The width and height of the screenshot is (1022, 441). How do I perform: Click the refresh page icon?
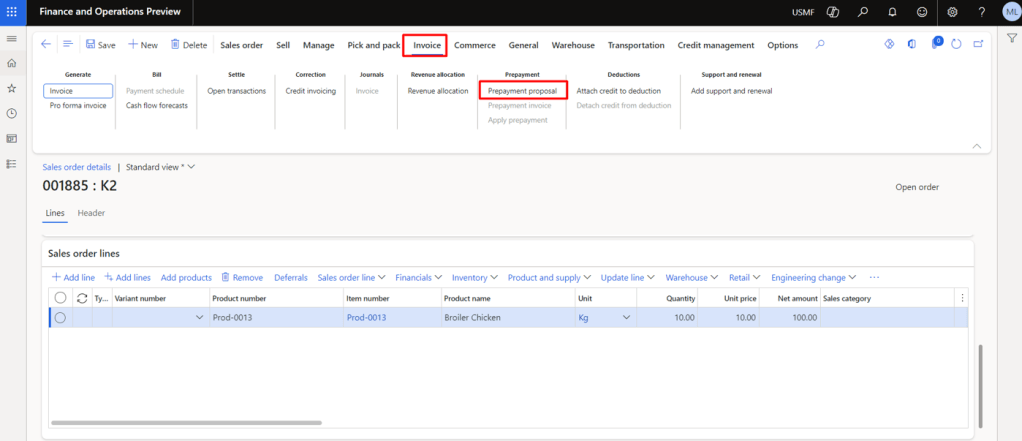(957, 45)
